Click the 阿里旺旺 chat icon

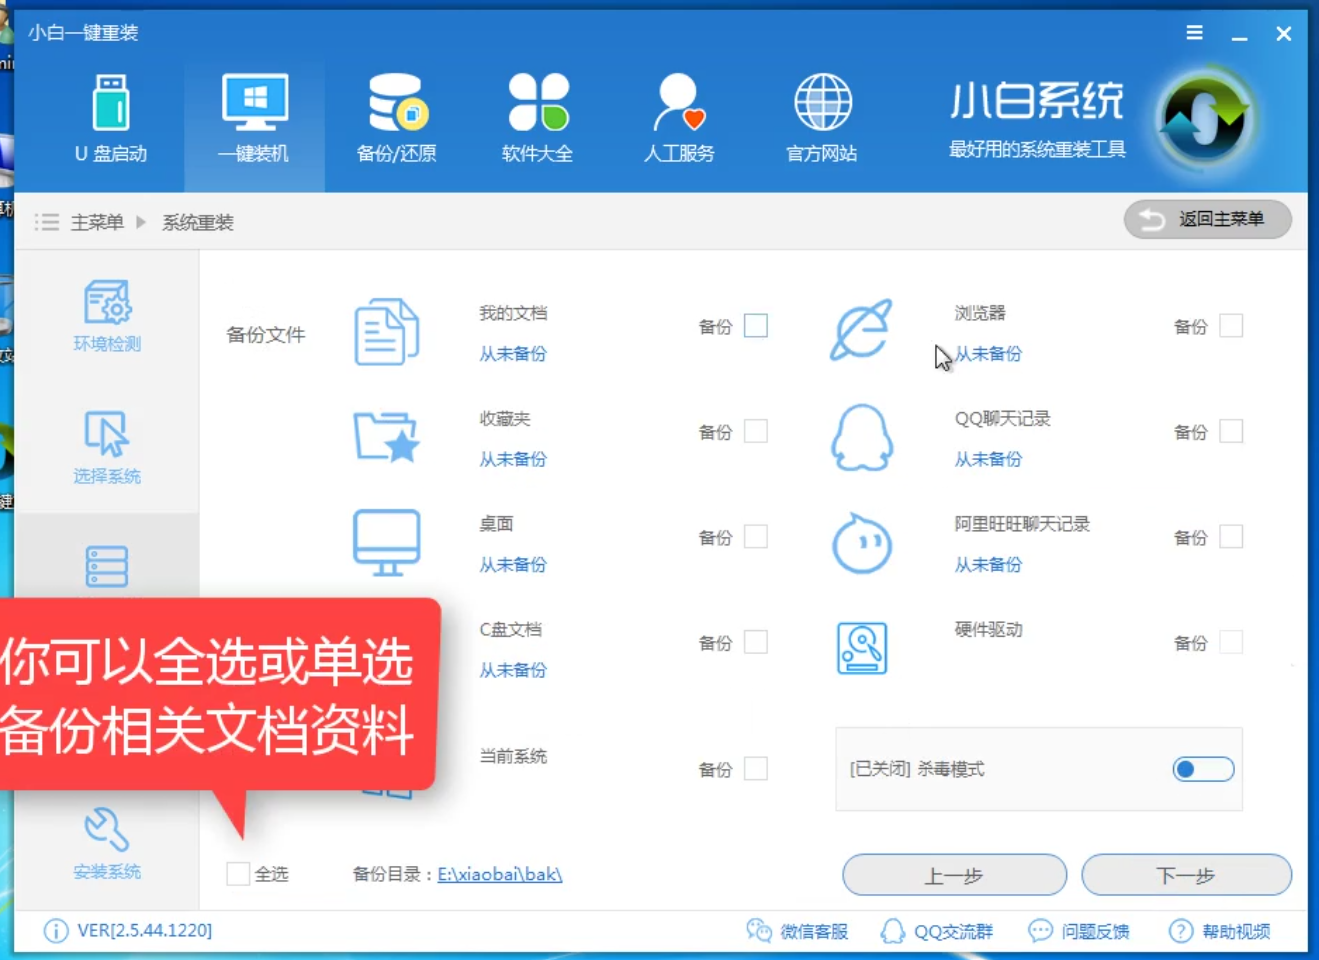point(862,543)
